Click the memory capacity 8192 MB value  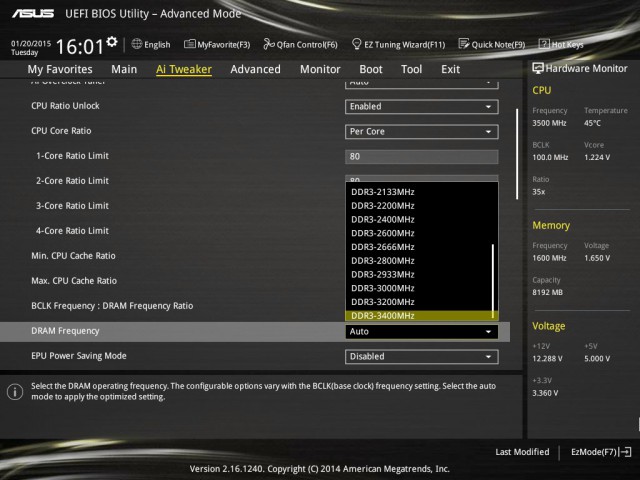[x=548, y=292]
